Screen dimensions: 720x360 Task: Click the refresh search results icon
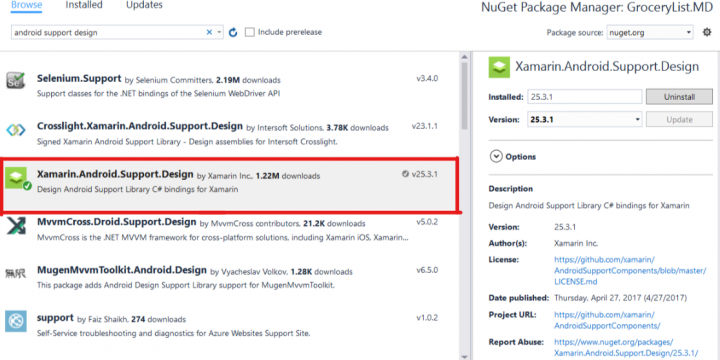pos(233,32)
